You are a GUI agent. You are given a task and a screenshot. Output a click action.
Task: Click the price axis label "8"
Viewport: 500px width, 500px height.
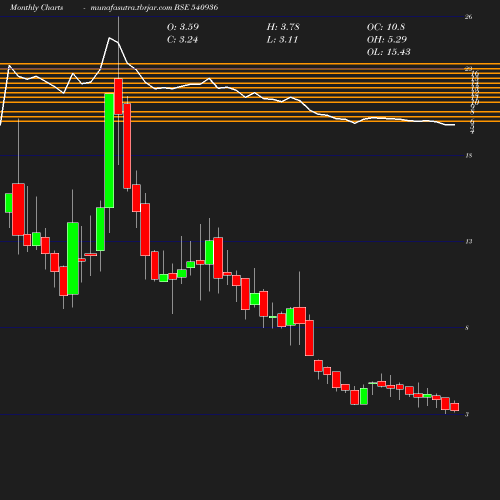[467, 328]
